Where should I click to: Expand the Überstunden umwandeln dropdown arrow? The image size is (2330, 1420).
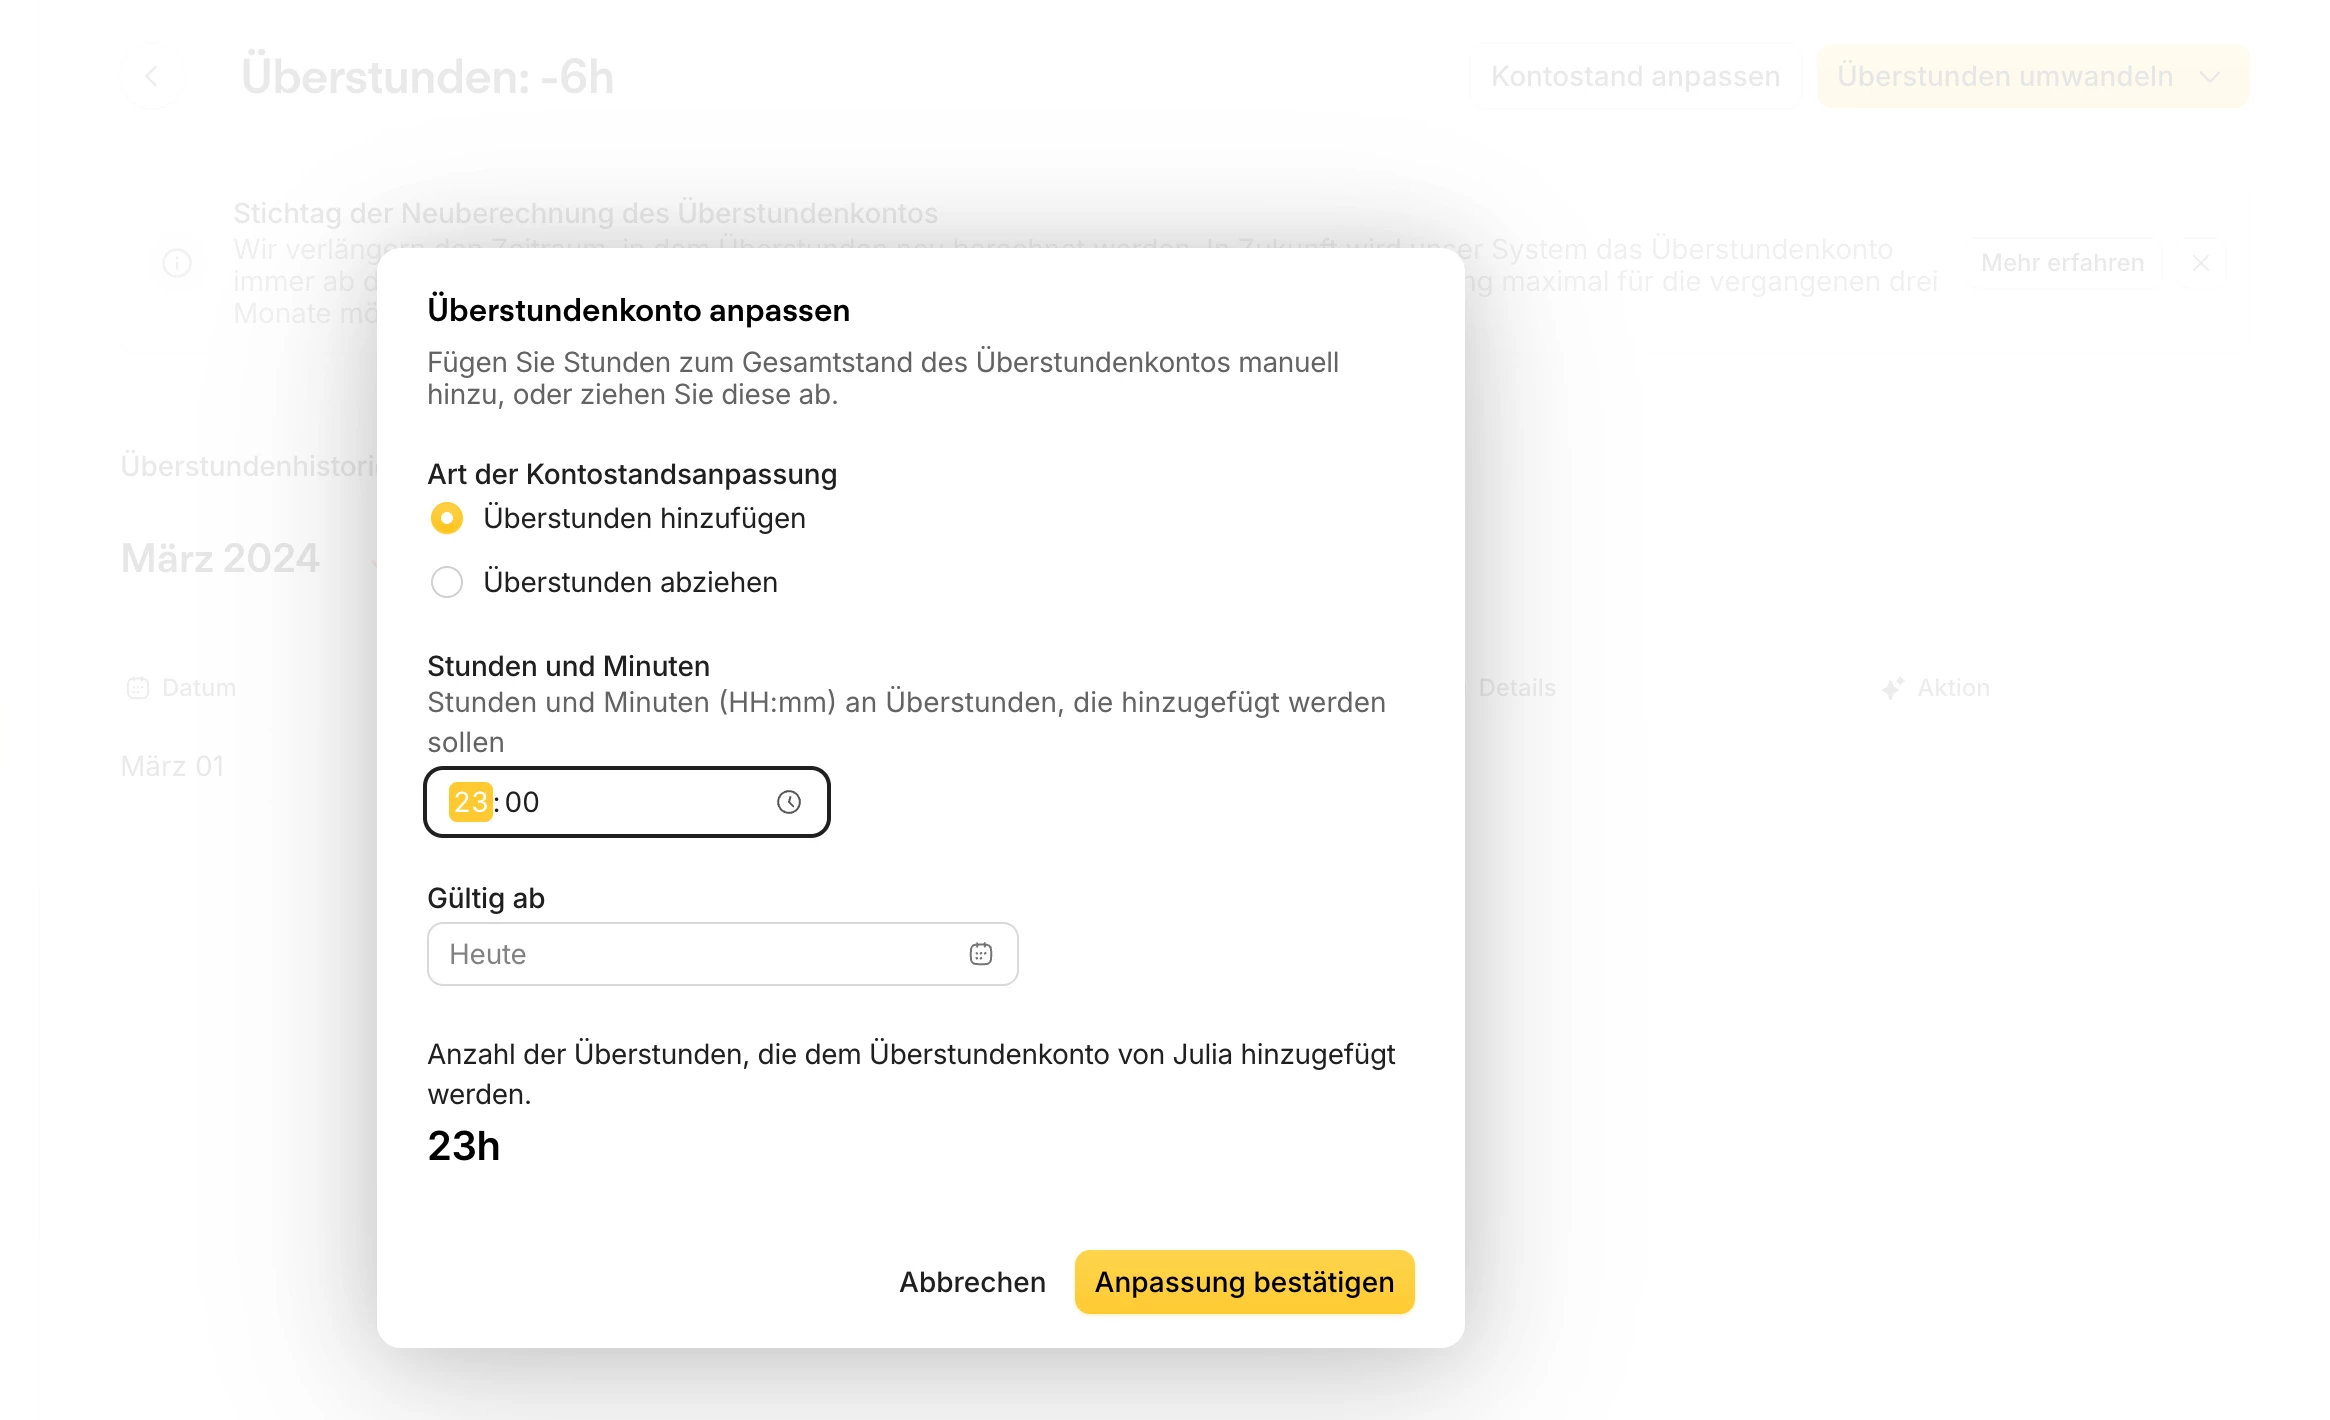coord(2210,77)
